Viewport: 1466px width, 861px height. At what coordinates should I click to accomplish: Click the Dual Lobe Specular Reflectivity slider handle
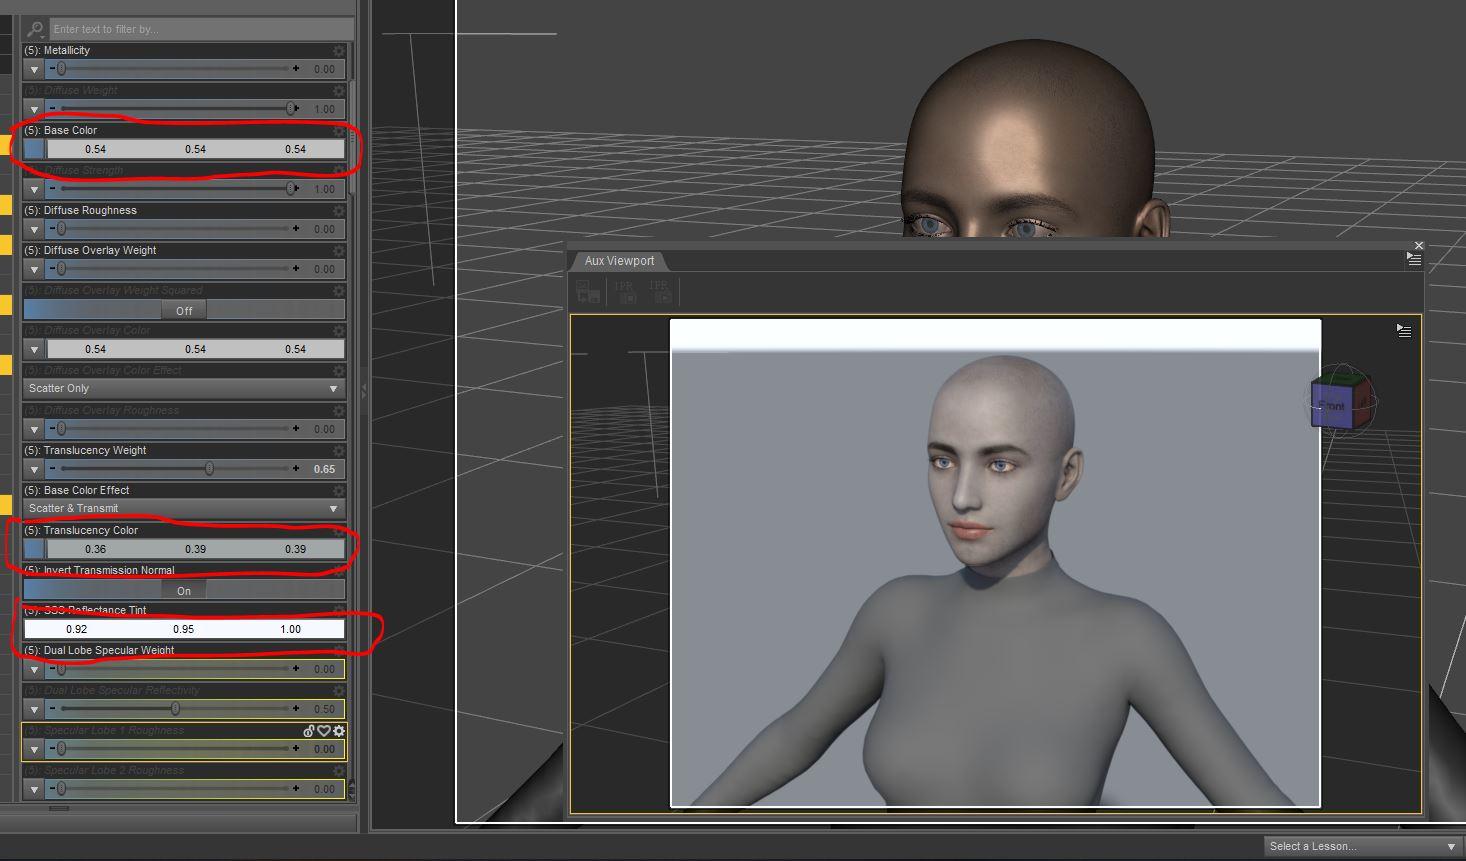tap(175, 709)
